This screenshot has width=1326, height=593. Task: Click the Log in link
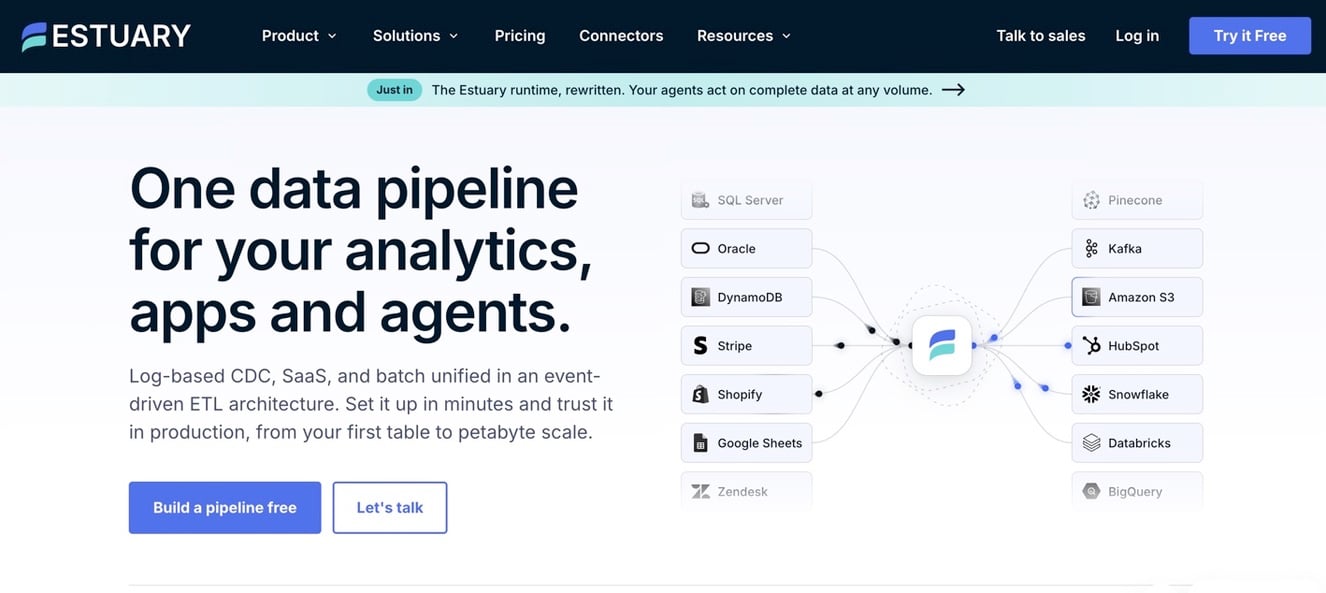(1137, 36)
